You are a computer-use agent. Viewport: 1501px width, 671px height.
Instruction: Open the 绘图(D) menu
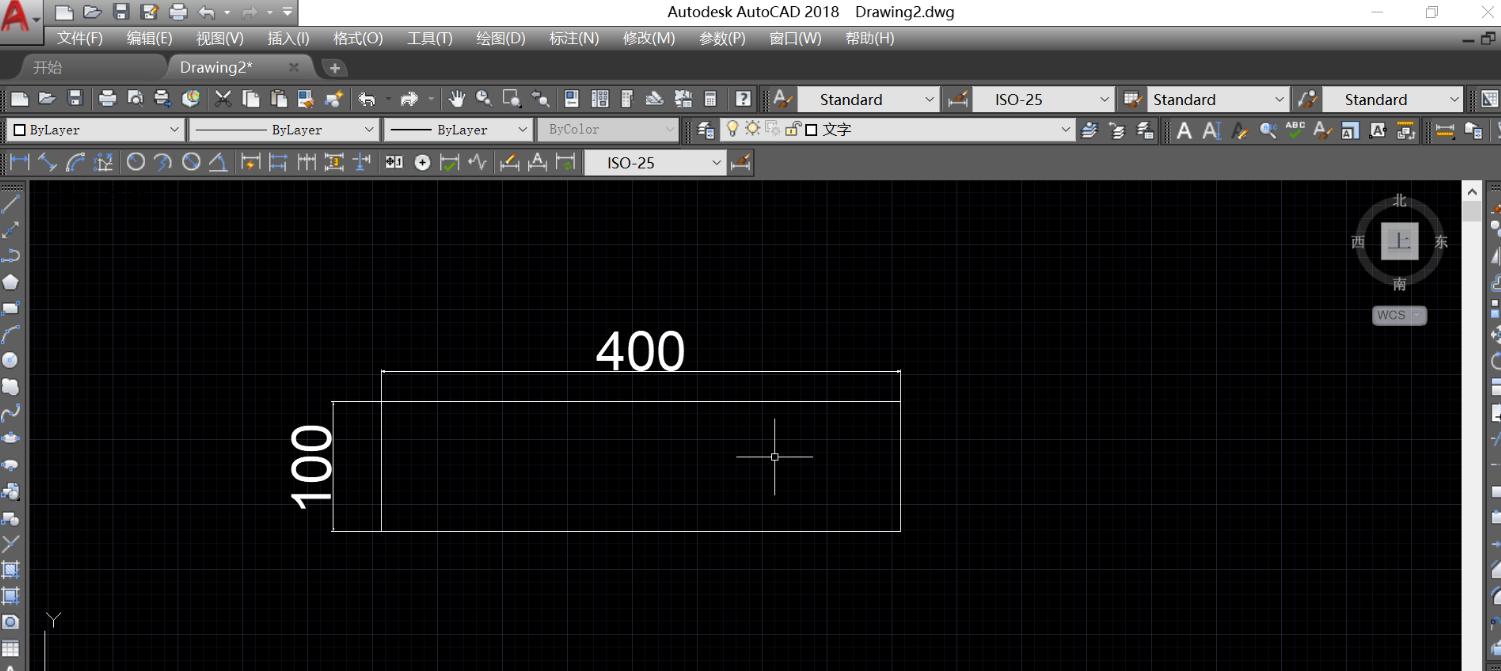click(501, 38)
